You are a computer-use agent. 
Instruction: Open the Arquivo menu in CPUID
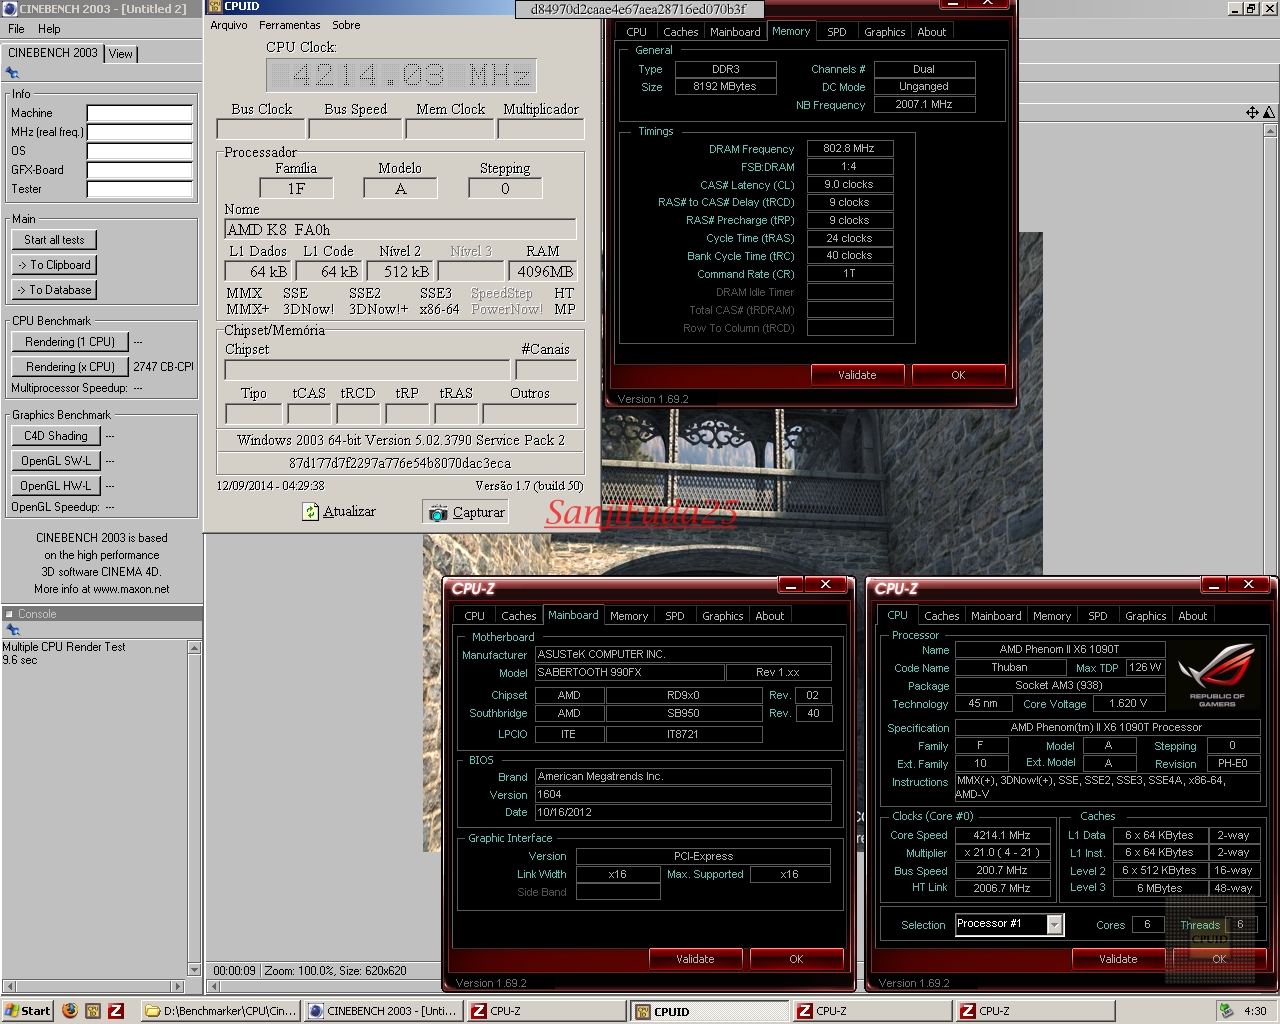[229, 25]
